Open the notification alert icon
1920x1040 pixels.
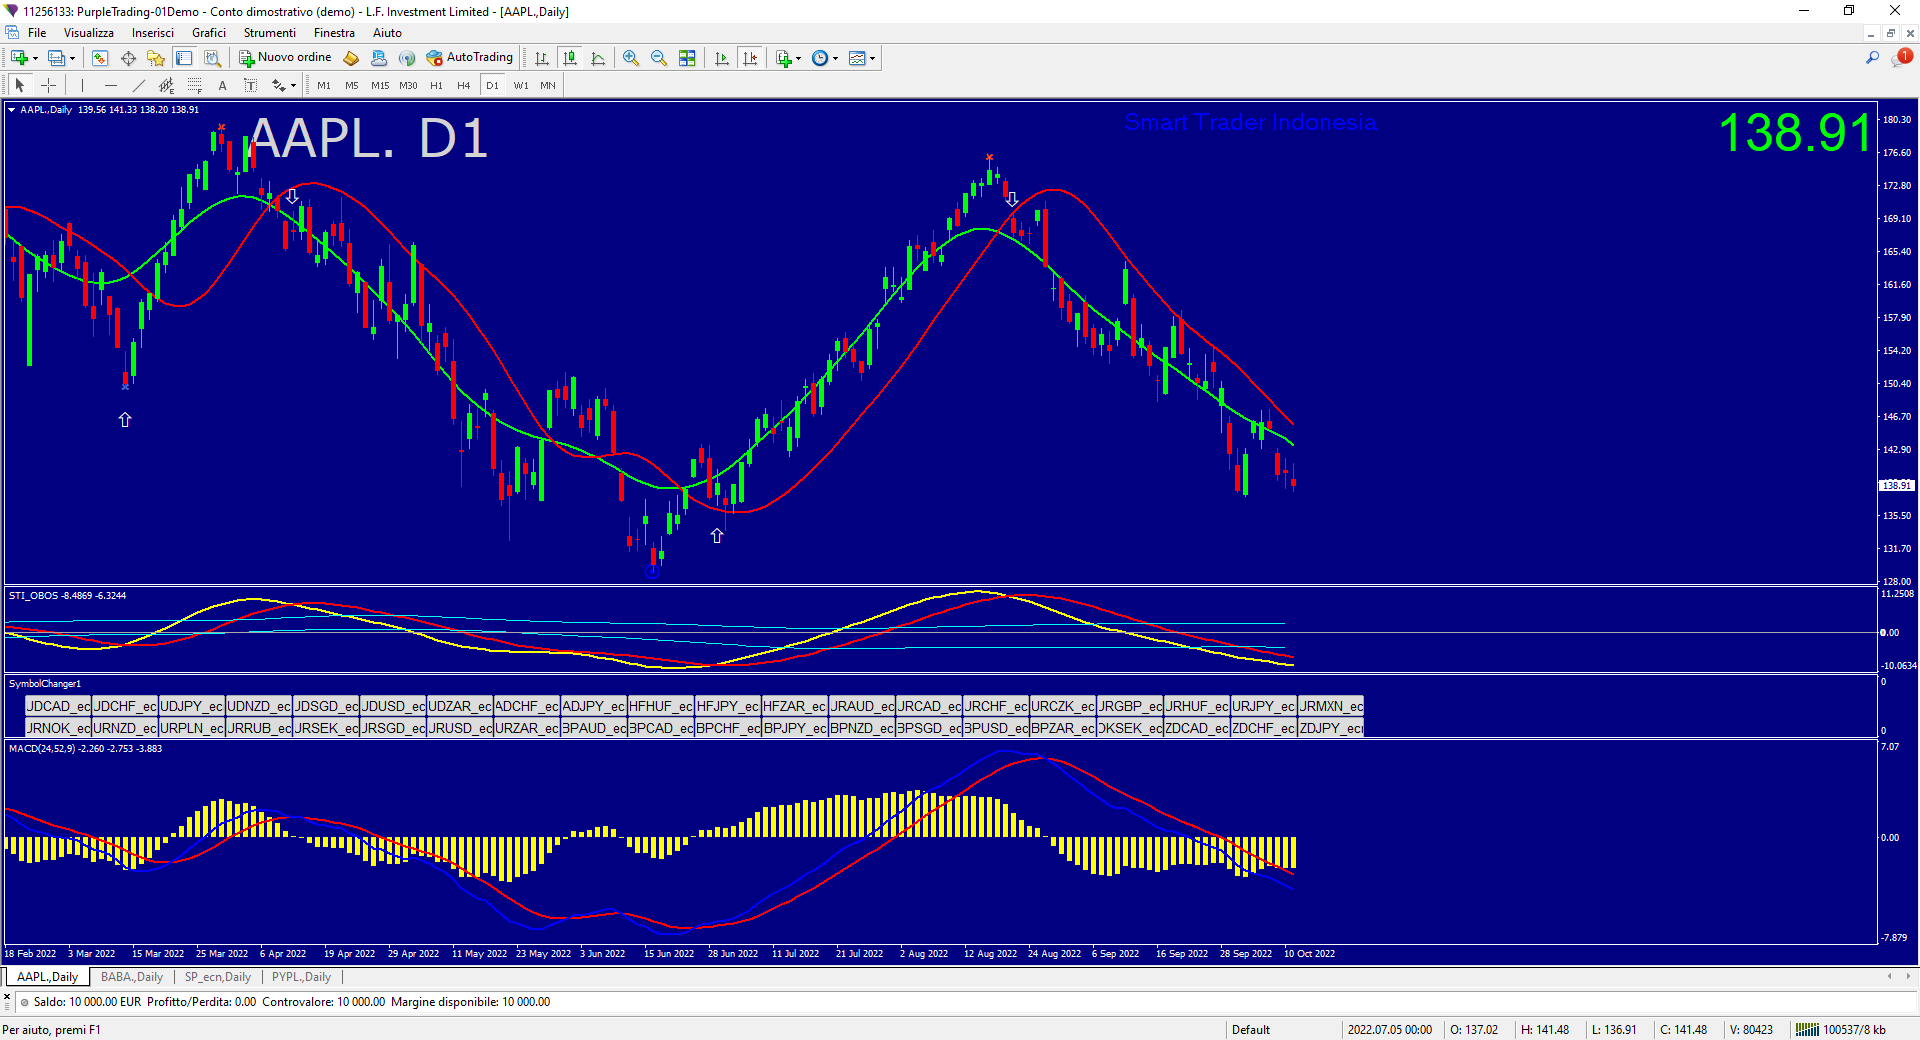coord(1900,58)
